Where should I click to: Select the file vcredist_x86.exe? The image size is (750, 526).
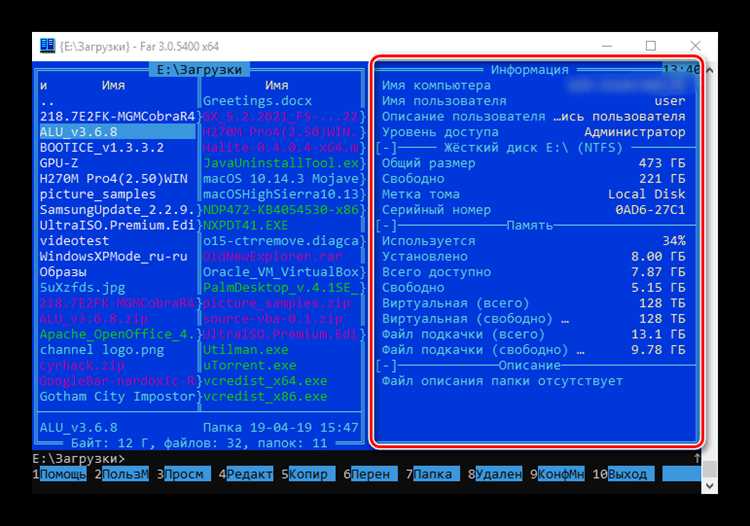[x=265, y=396]
